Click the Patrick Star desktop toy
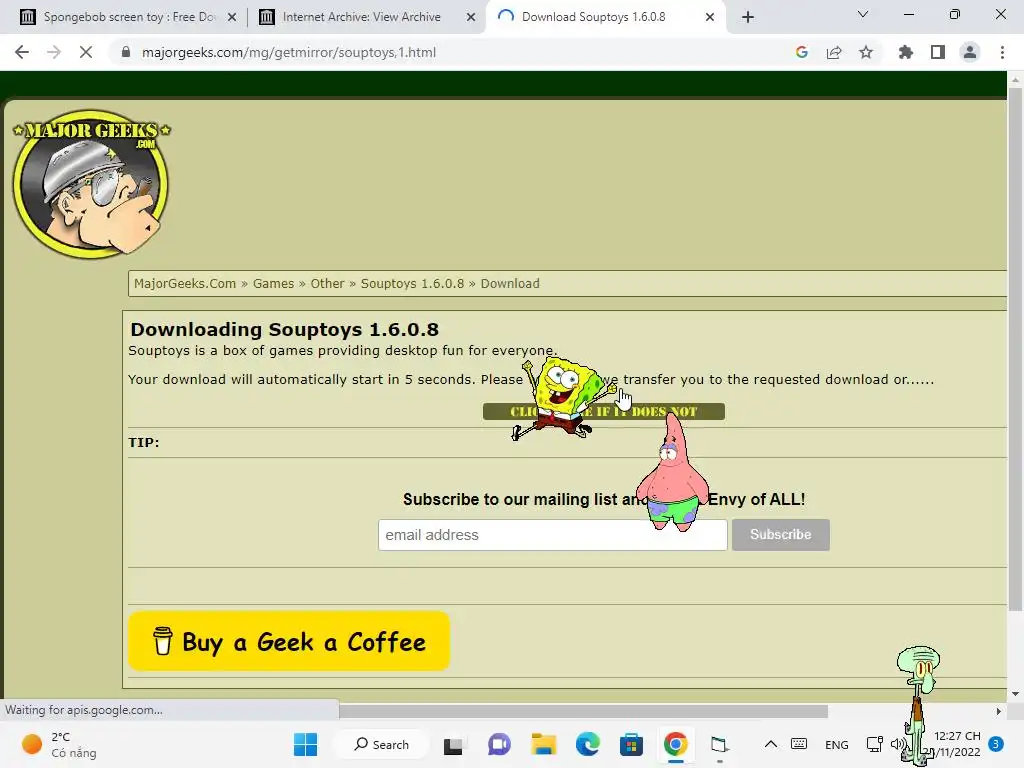 click(673, 473)
